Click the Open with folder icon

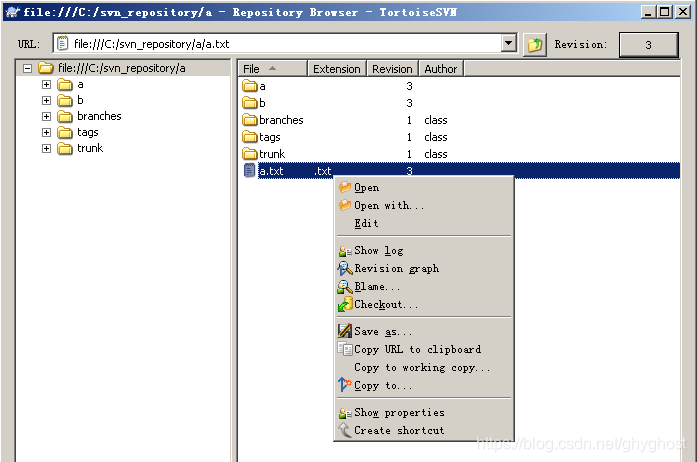(345, 205)
